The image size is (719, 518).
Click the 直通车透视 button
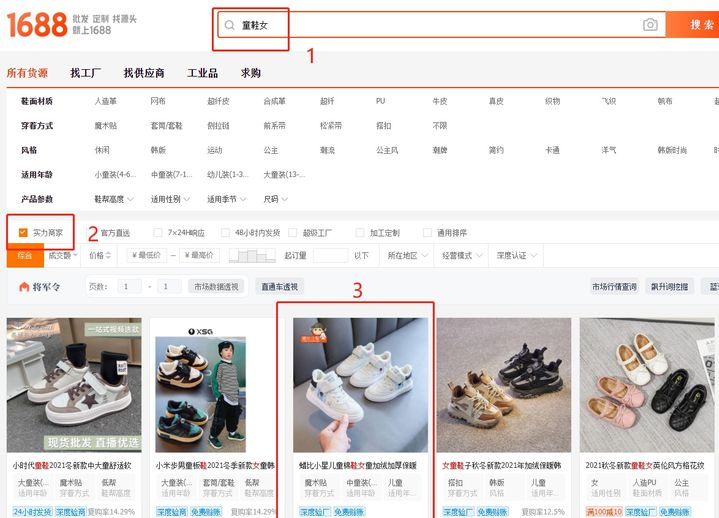click(x=279, y=287)
